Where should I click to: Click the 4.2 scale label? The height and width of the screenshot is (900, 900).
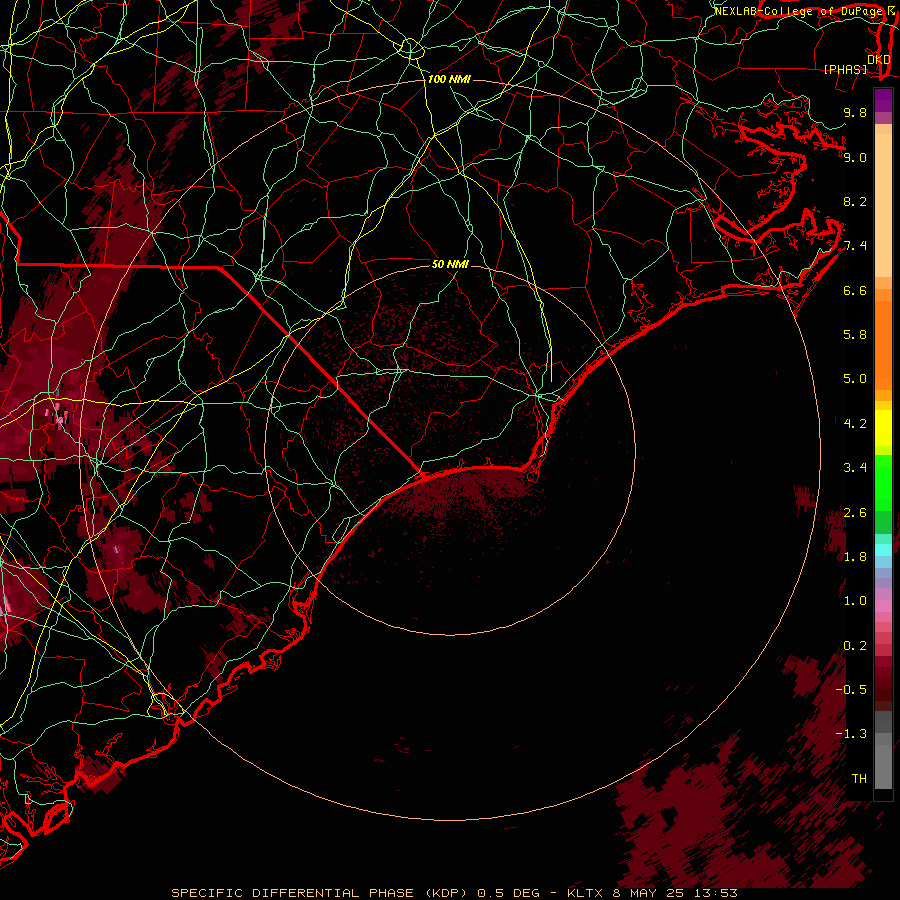pos(855,424)
